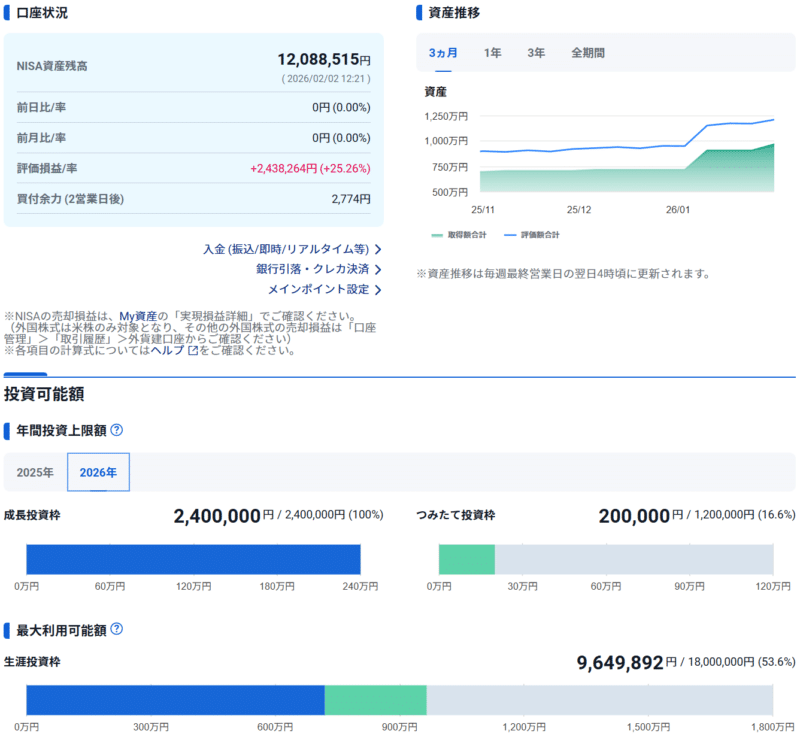This screenshot has width=800, height=734.
Task: Click help icon next to 最大利用可能額
Action: (117, 629)
